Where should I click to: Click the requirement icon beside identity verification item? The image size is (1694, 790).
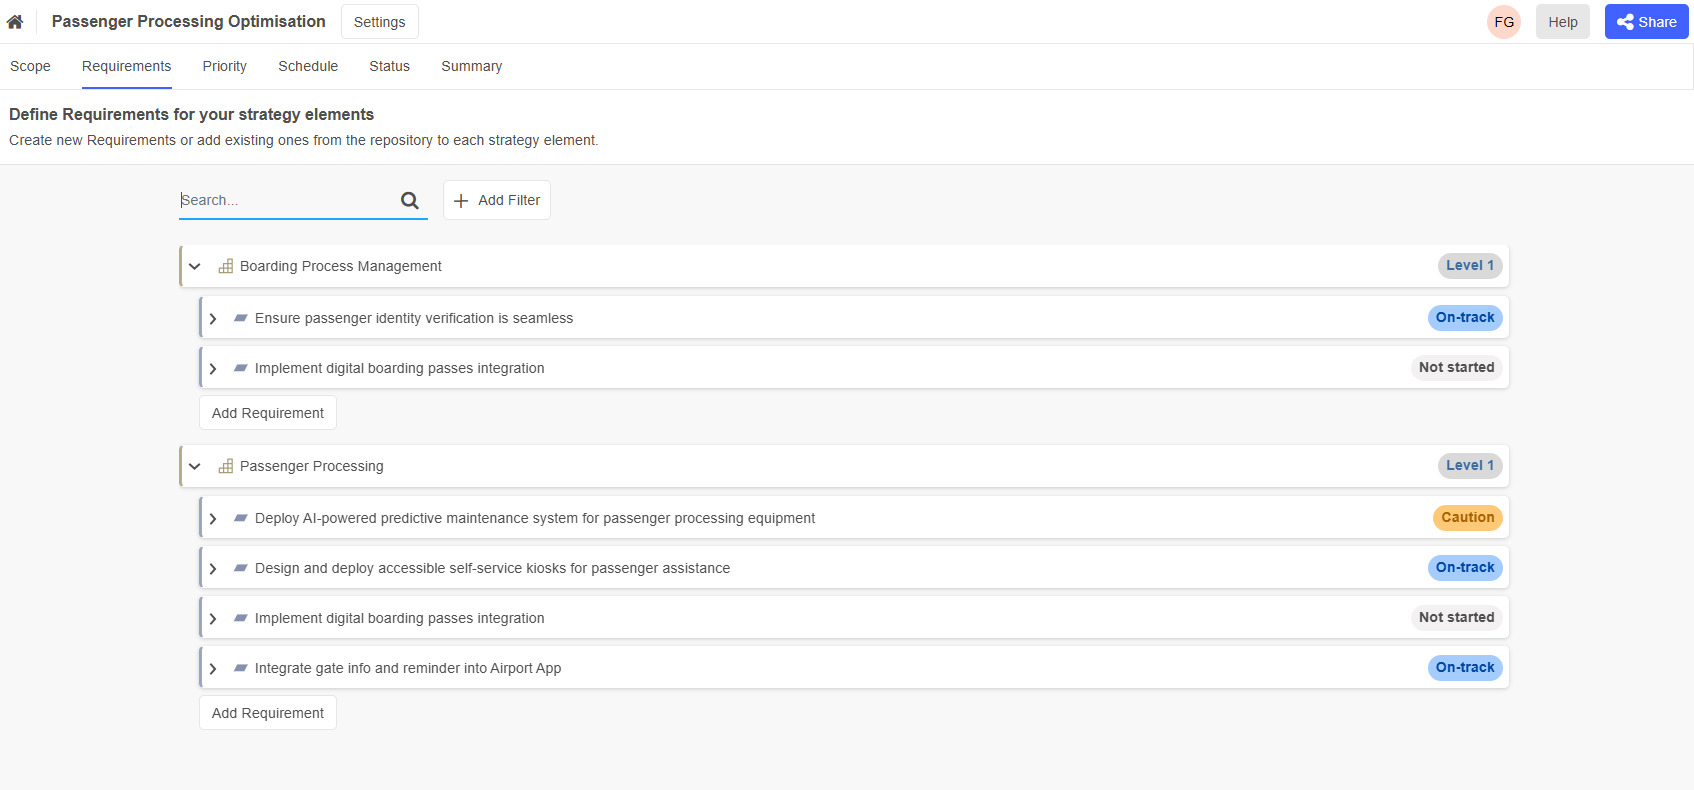tap(240, 317)
